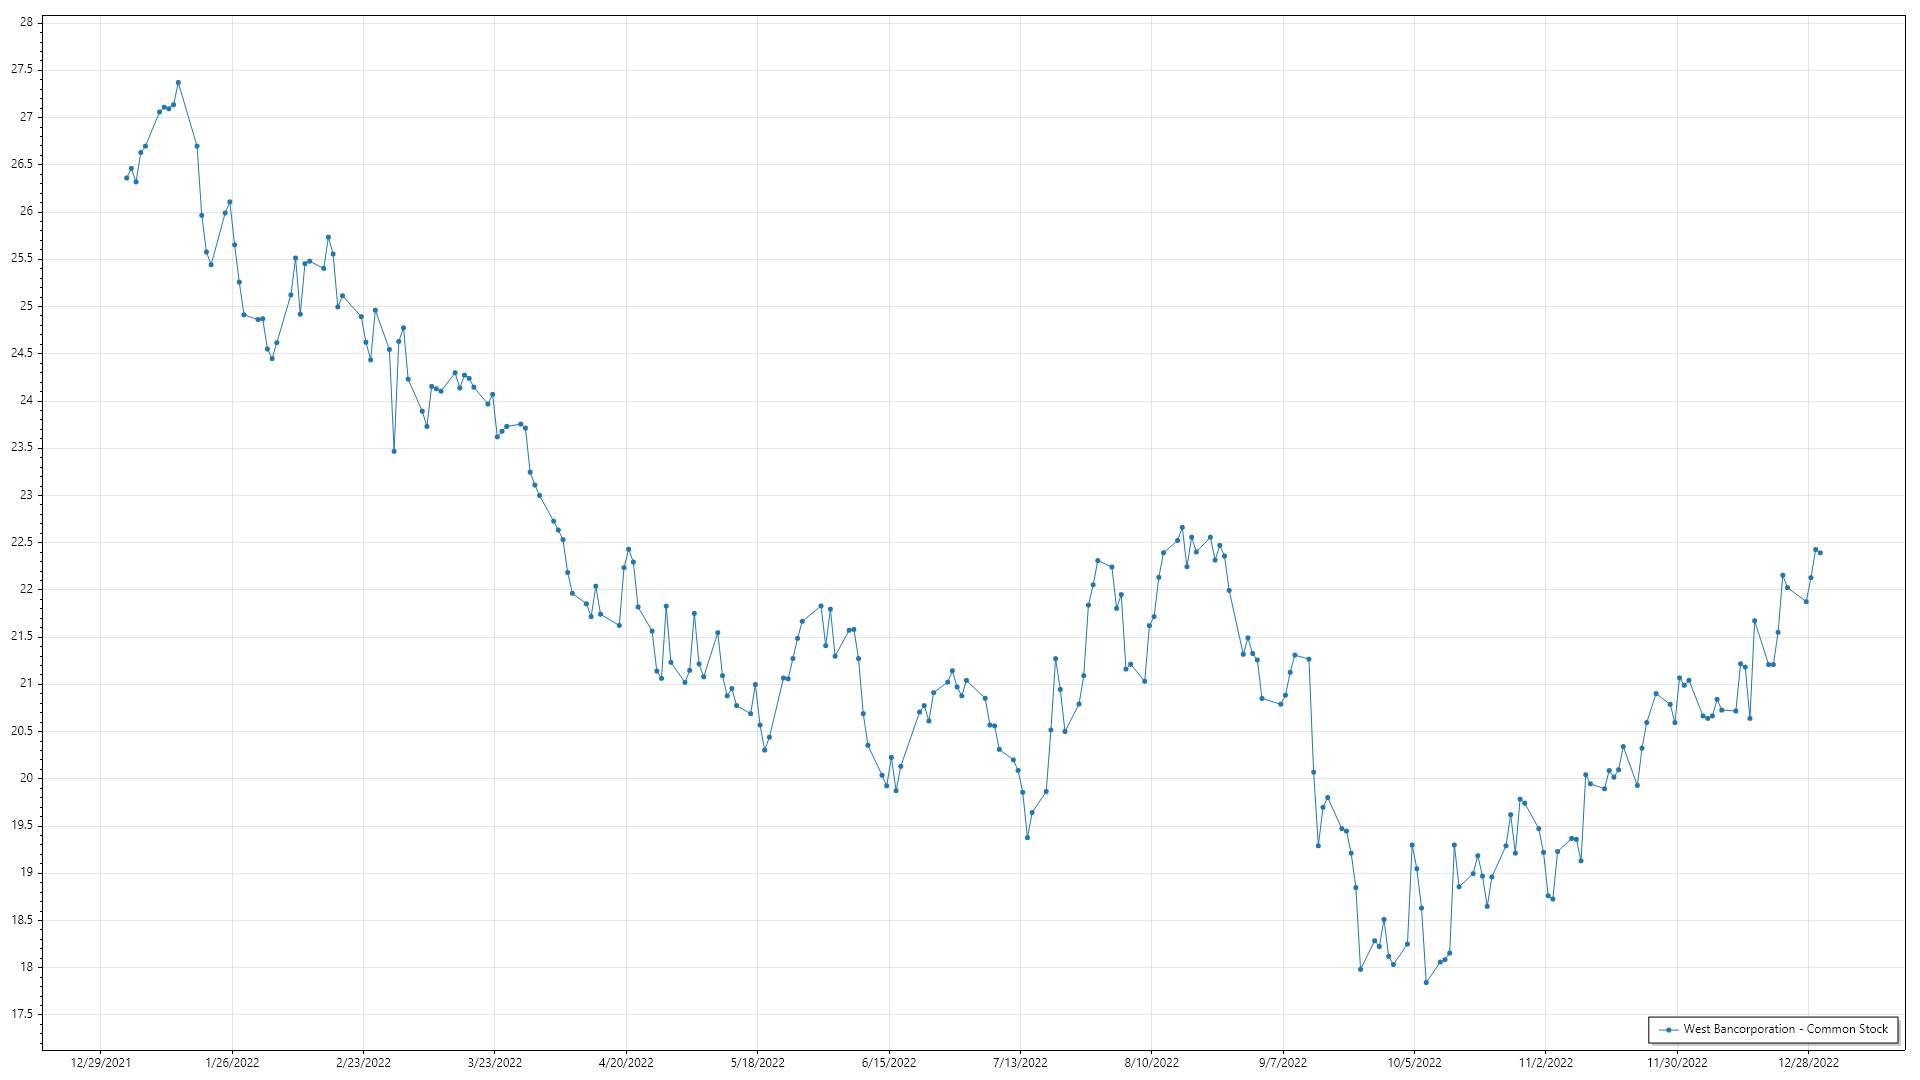
Task: Click the 25 y-axis tick label
Action: coord(26,306)
